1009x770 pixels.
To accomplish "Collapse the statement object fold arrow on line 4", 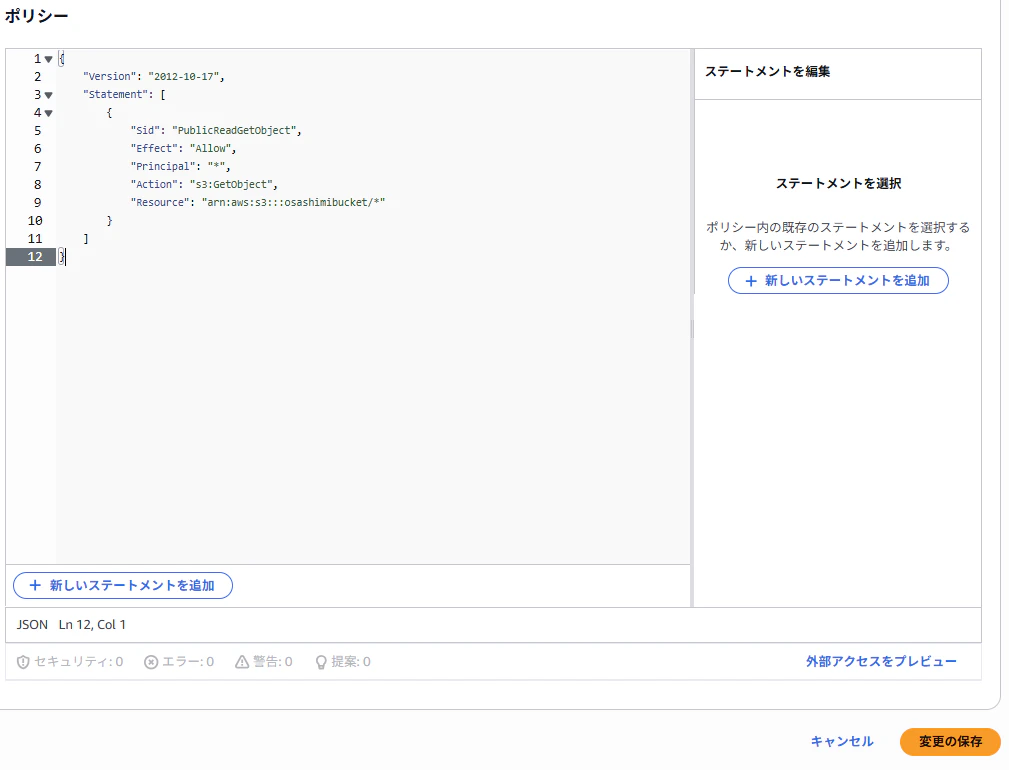I will tap(49, 112).
